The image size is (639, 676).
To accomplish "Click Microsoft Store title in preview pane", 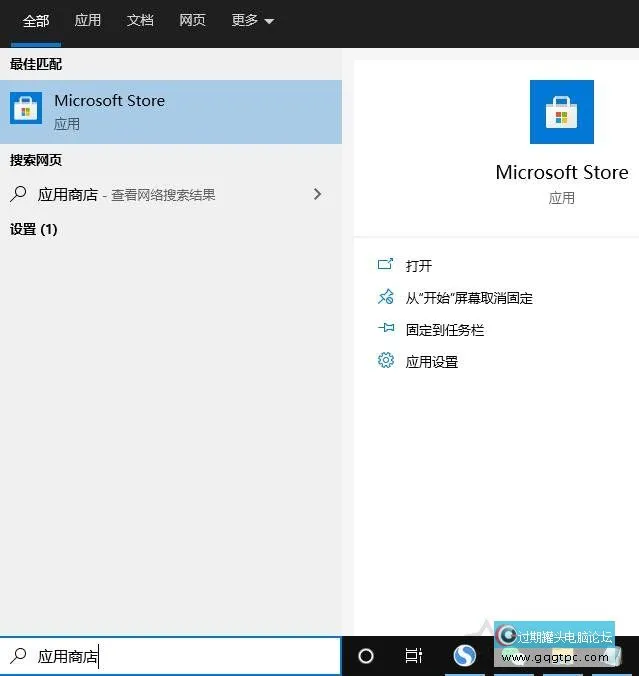I will [561, 172].
